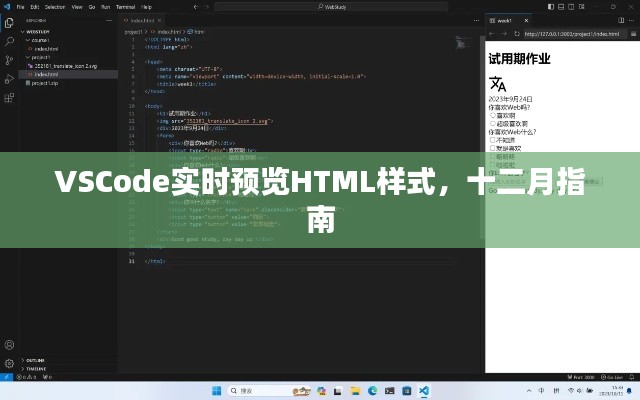Screen dimensions: 640x400
Task: Select the second radio option under 你喜欢Web吗
Action: click(493, 123)
